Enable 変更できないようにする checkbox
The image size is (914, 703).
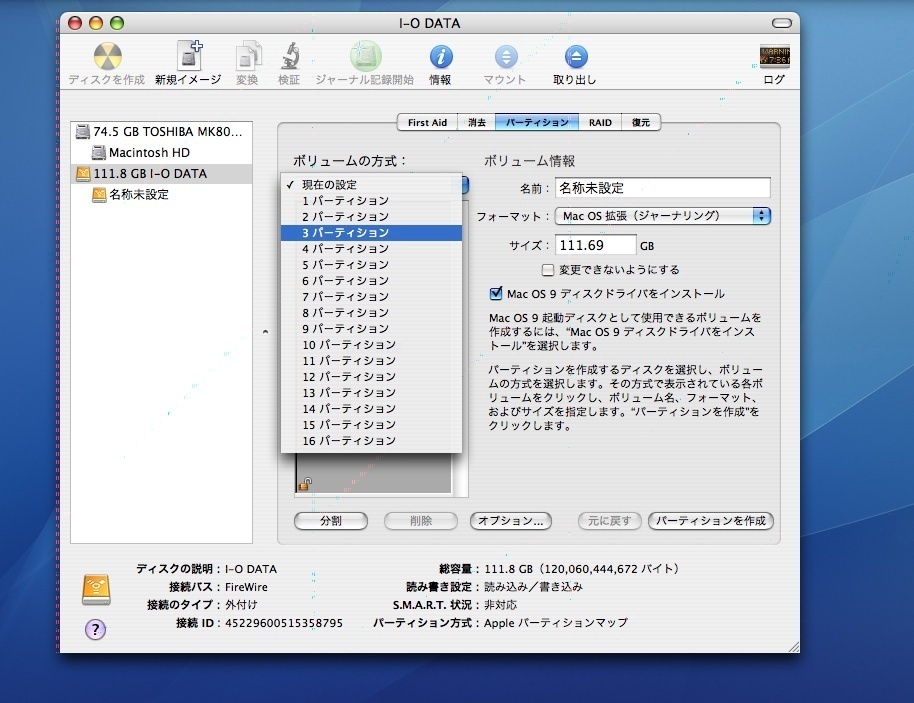click(547, 270)
